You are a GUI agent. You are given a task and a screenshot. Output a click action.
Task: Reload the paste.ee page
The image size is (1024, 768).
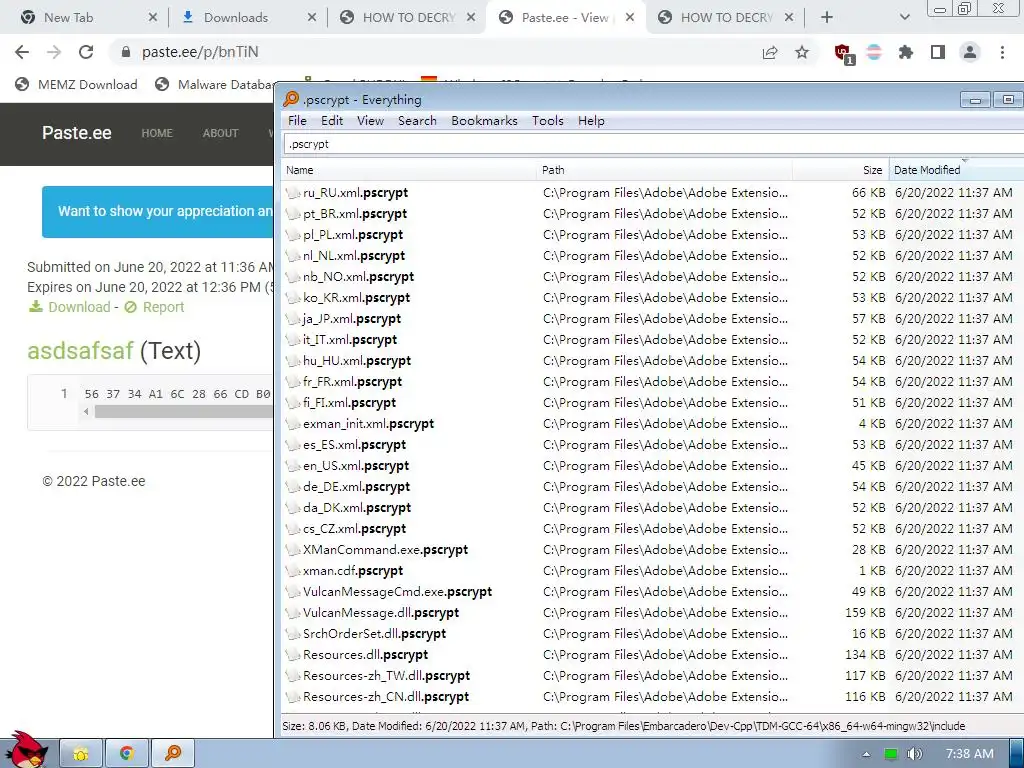point(86,52)
